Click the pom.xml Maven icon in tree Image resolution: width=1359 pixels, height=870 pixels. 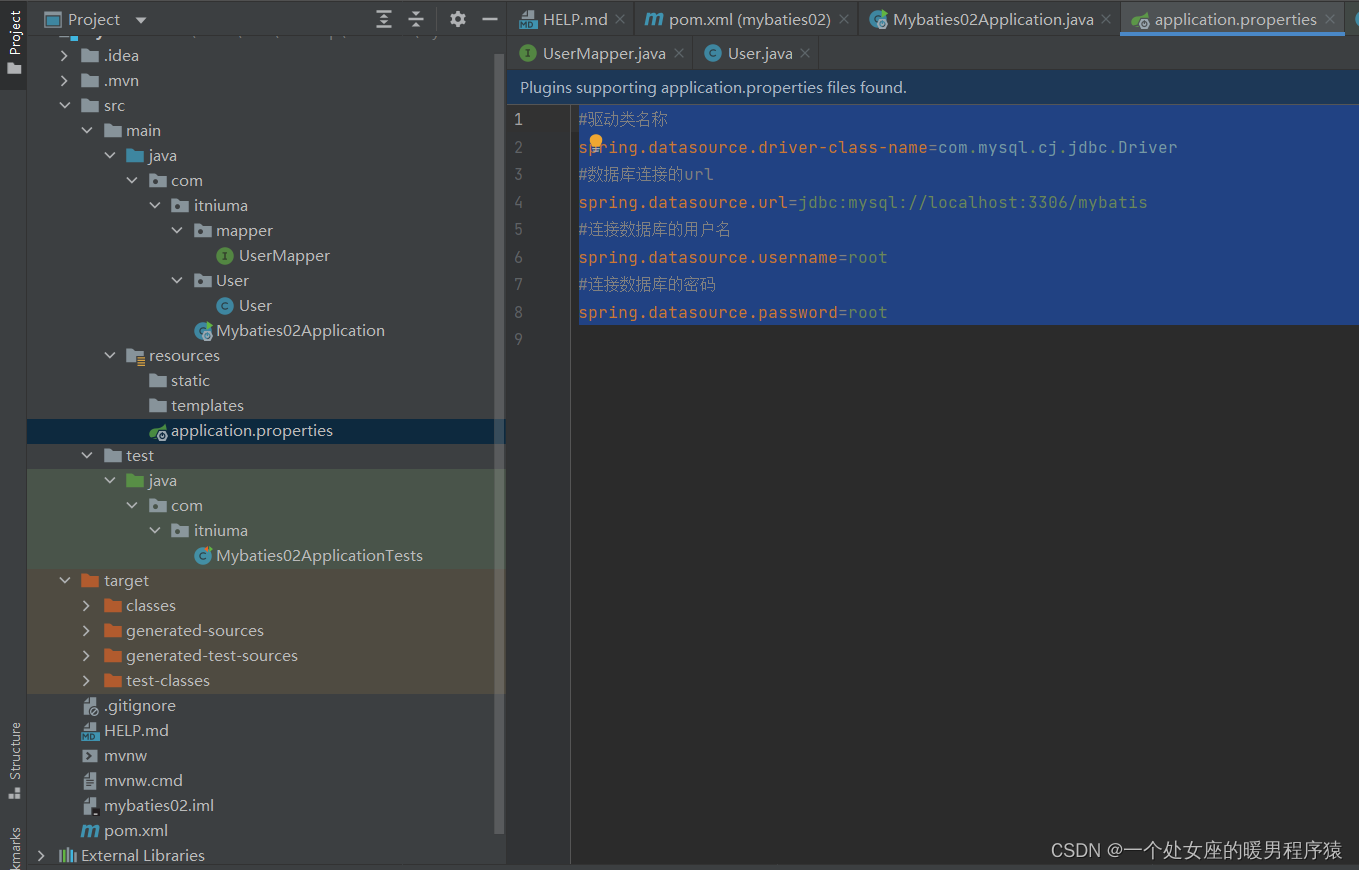click(x=91, y=831)
